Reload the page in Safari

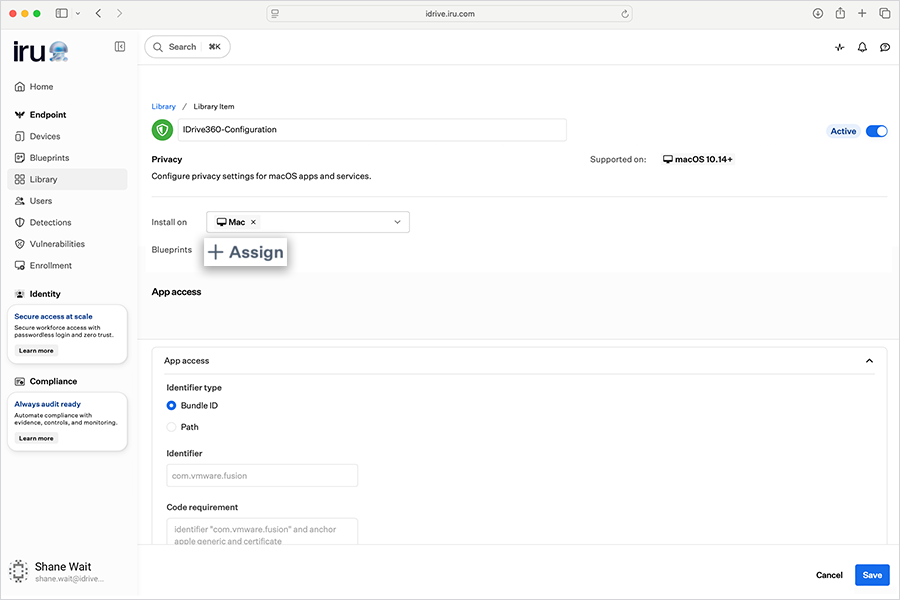click(x=624, y=14)
